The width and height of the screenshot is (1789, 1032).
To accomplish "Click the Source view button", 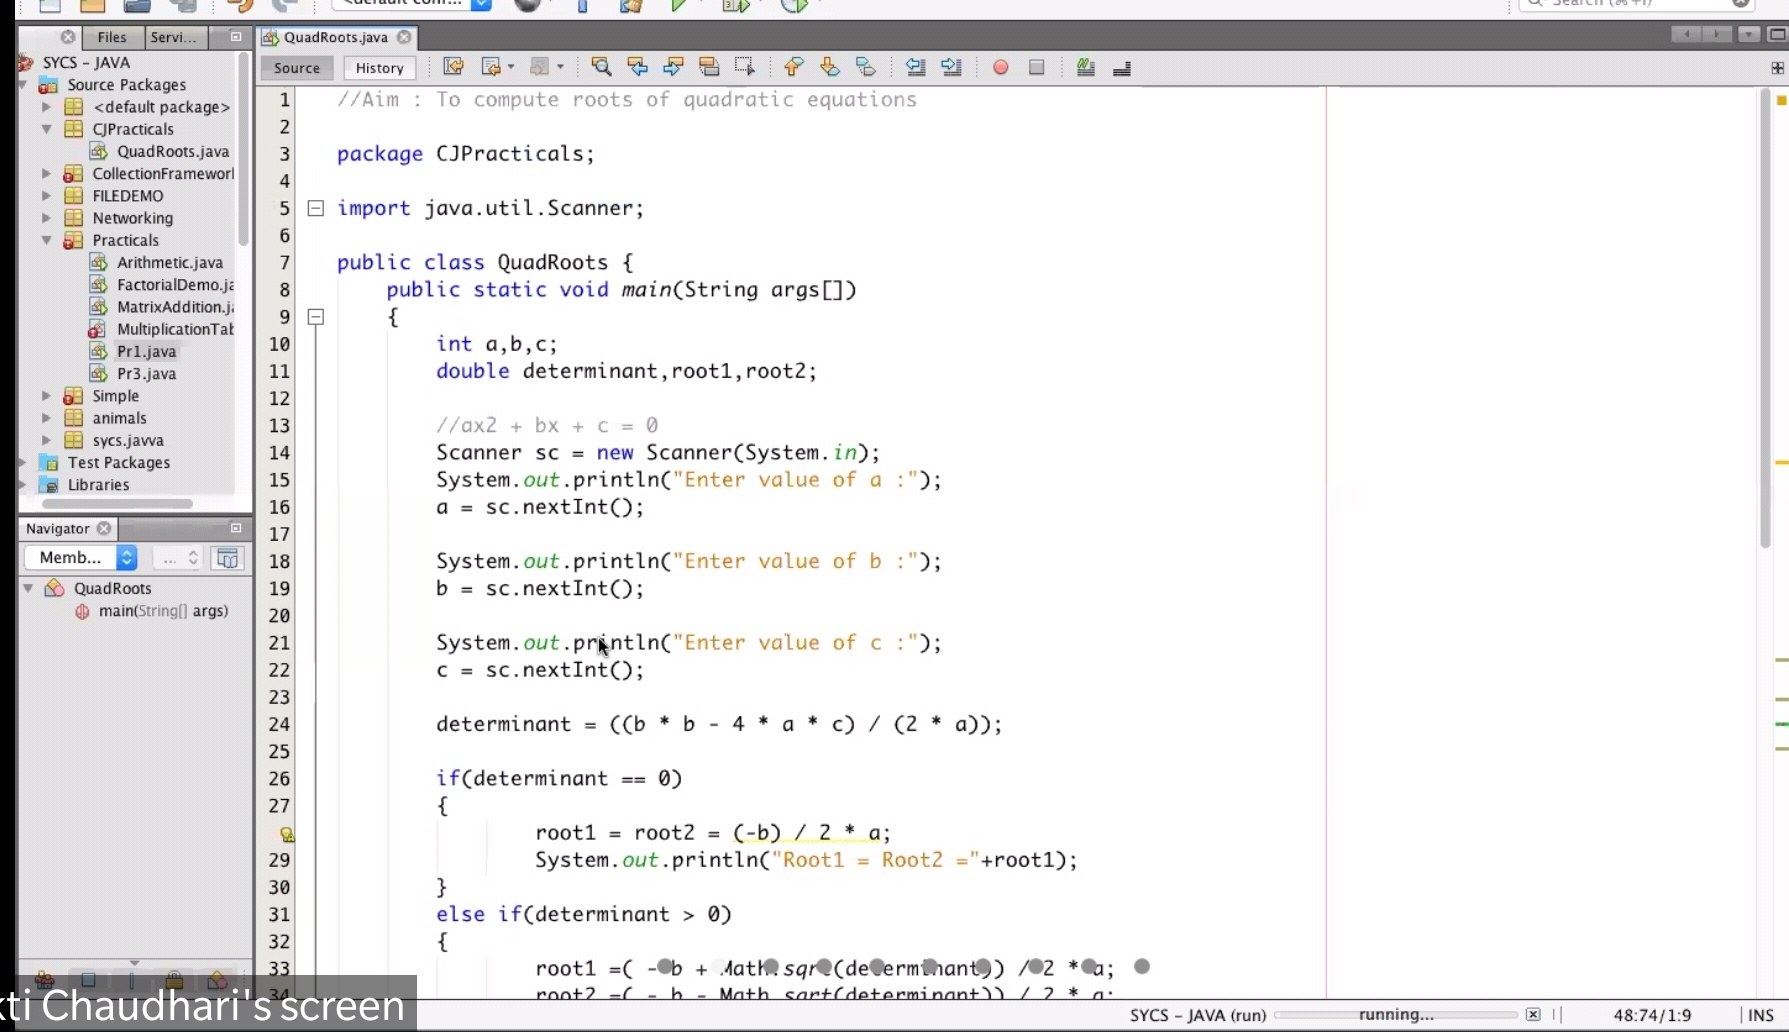I will (x=297, y=68).
